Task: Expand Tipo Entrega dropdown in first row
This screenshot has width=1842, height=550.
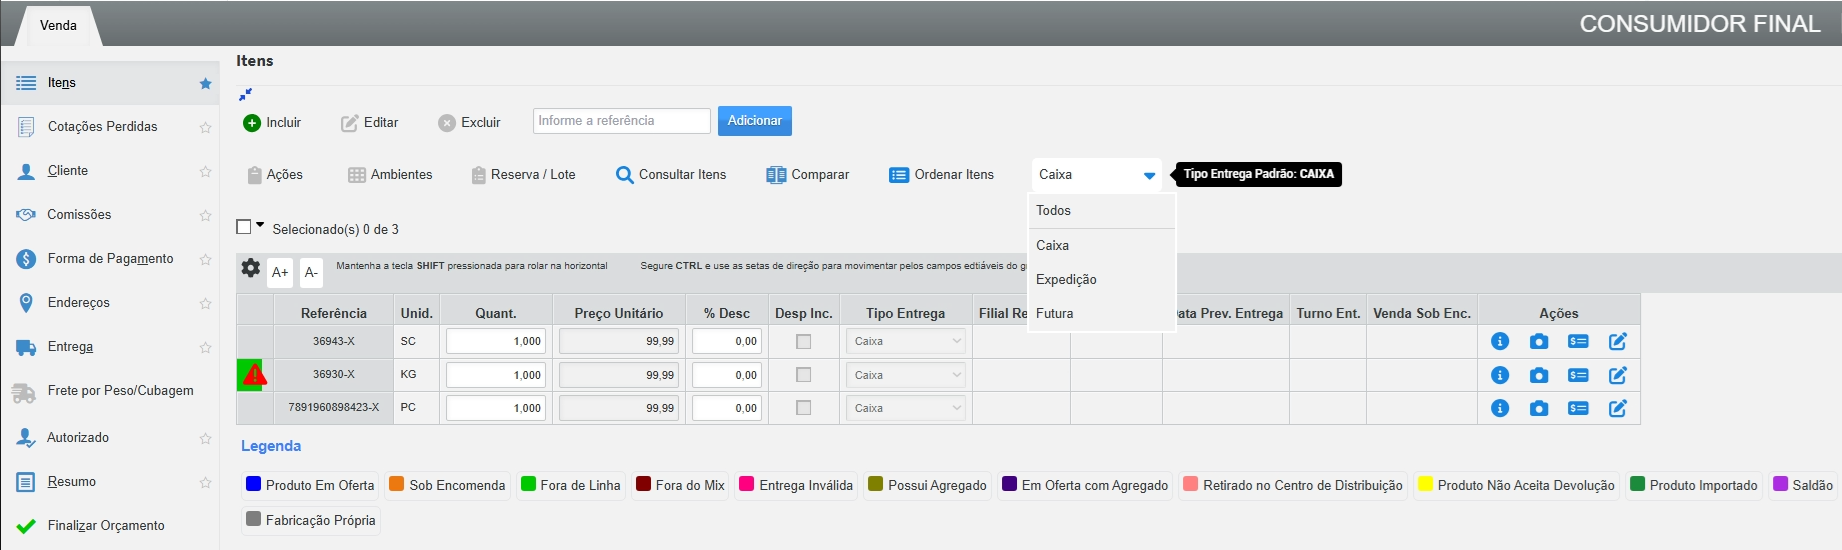Action: coord(905,341)
